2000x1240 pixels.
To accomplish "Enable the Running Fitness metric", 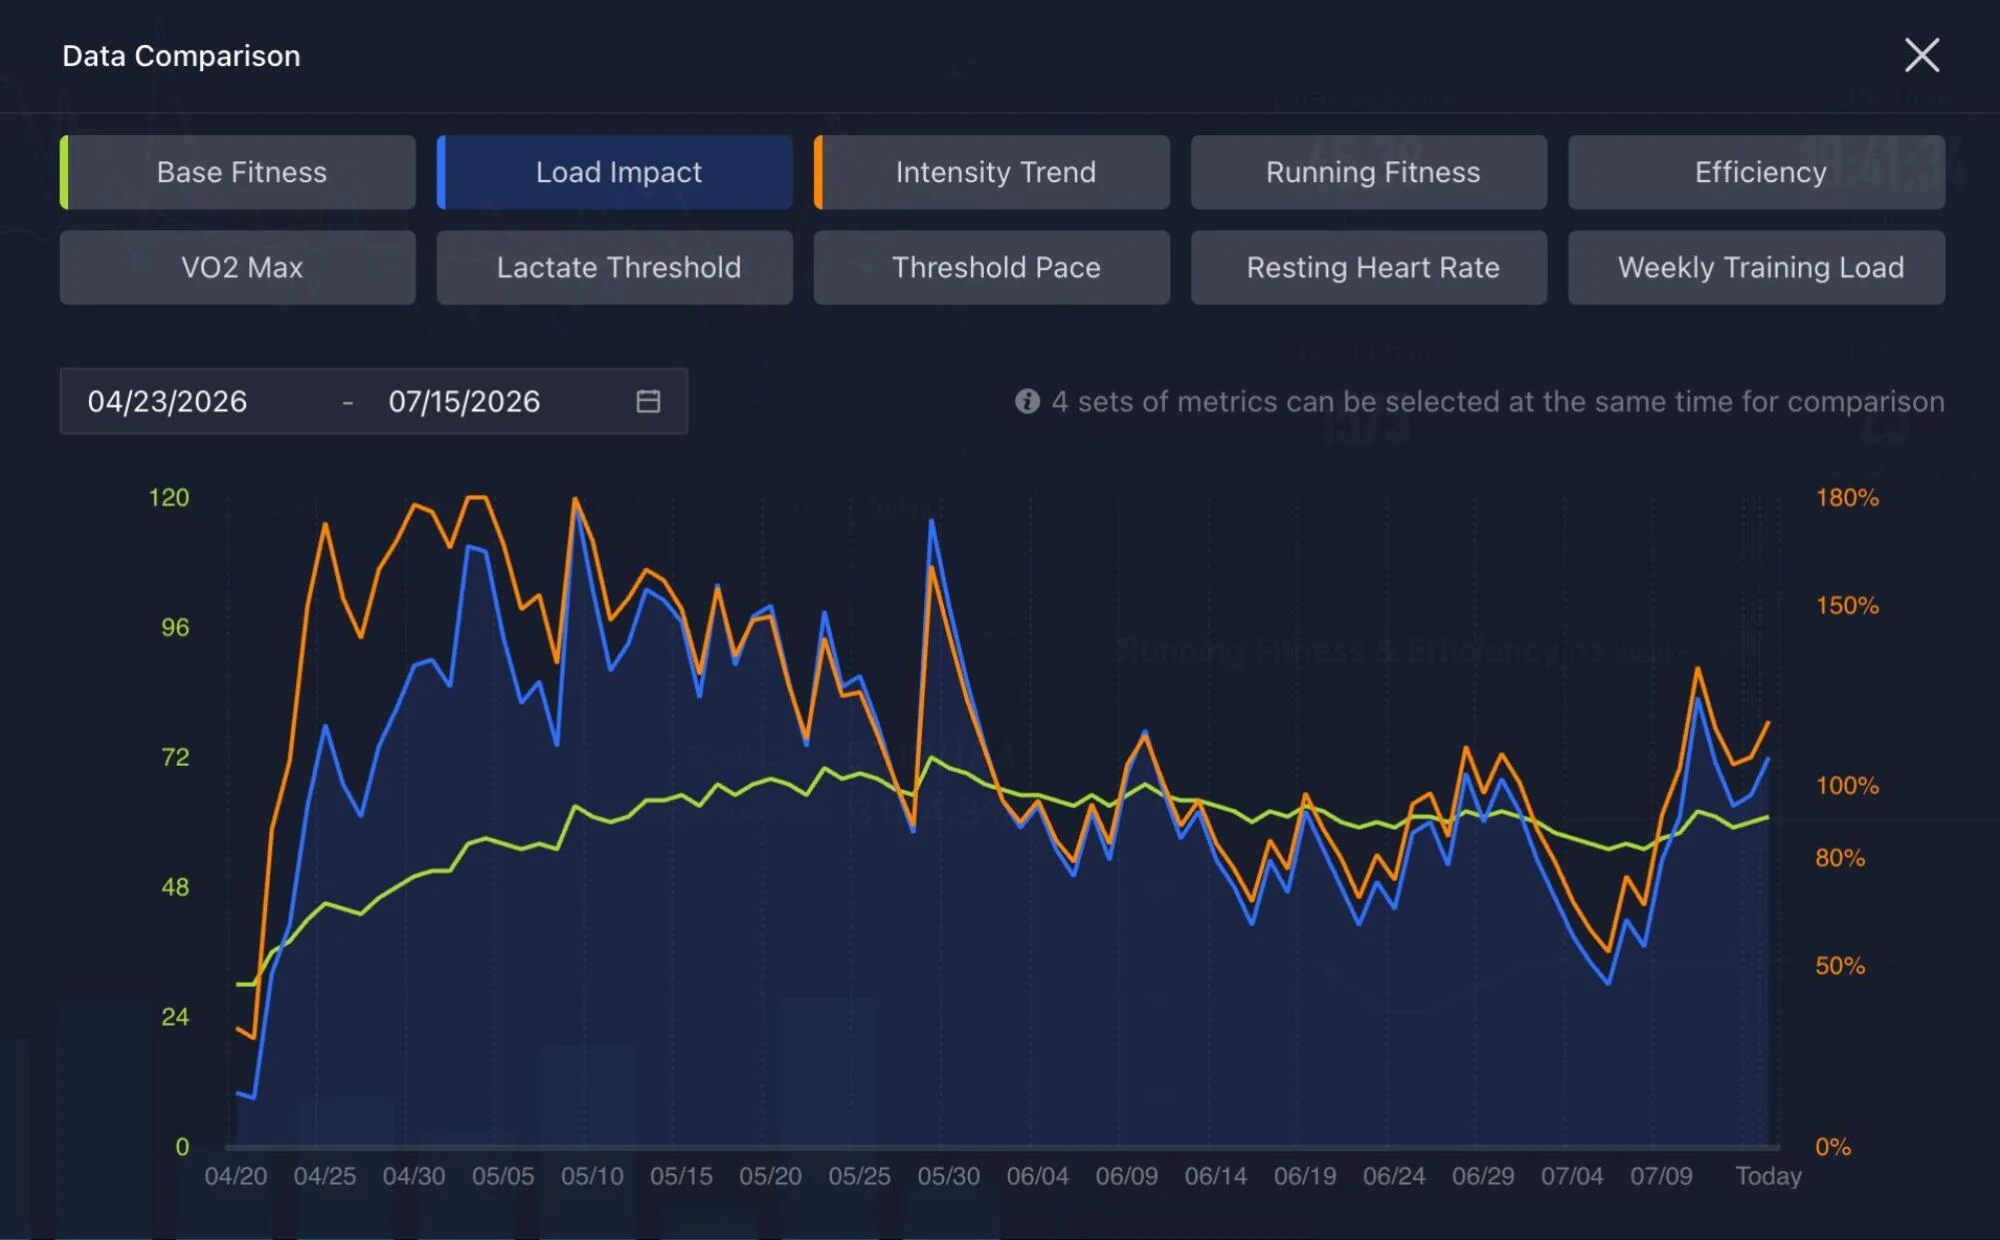I will tap(1369, 172).
